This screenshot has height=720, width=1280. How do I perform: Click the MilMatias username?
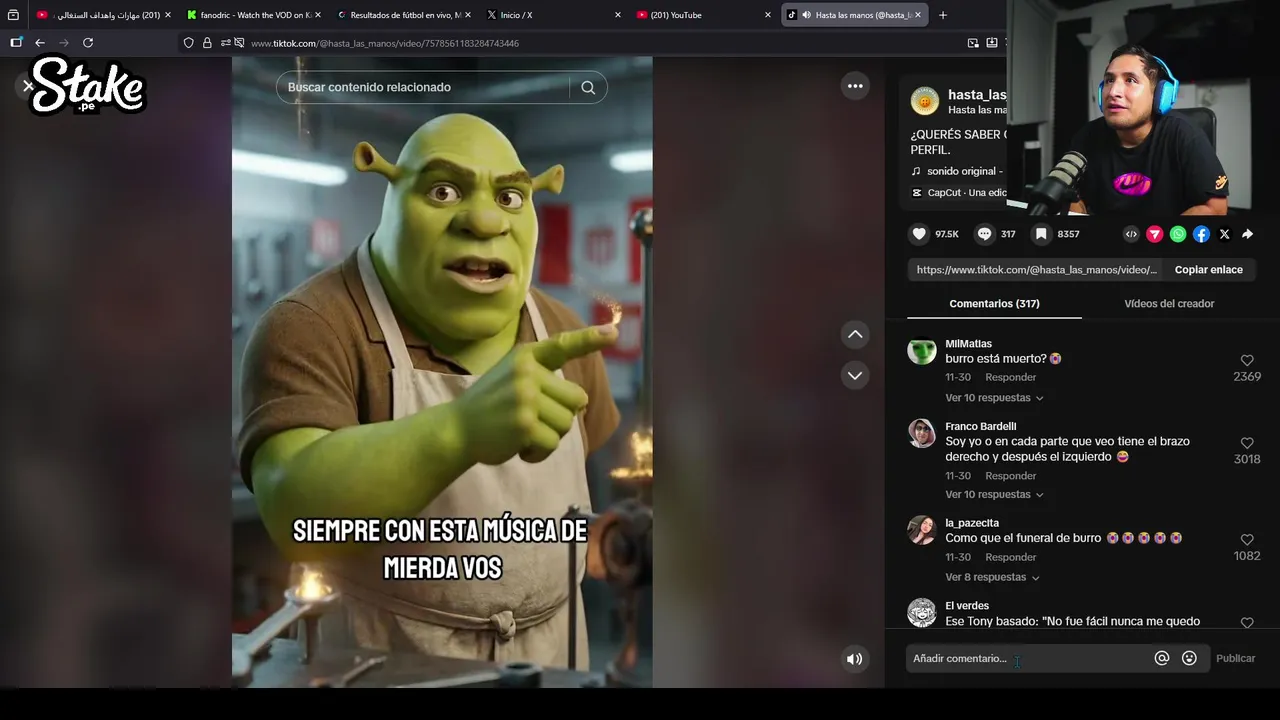pyautogui.click(x=968, y=344)
